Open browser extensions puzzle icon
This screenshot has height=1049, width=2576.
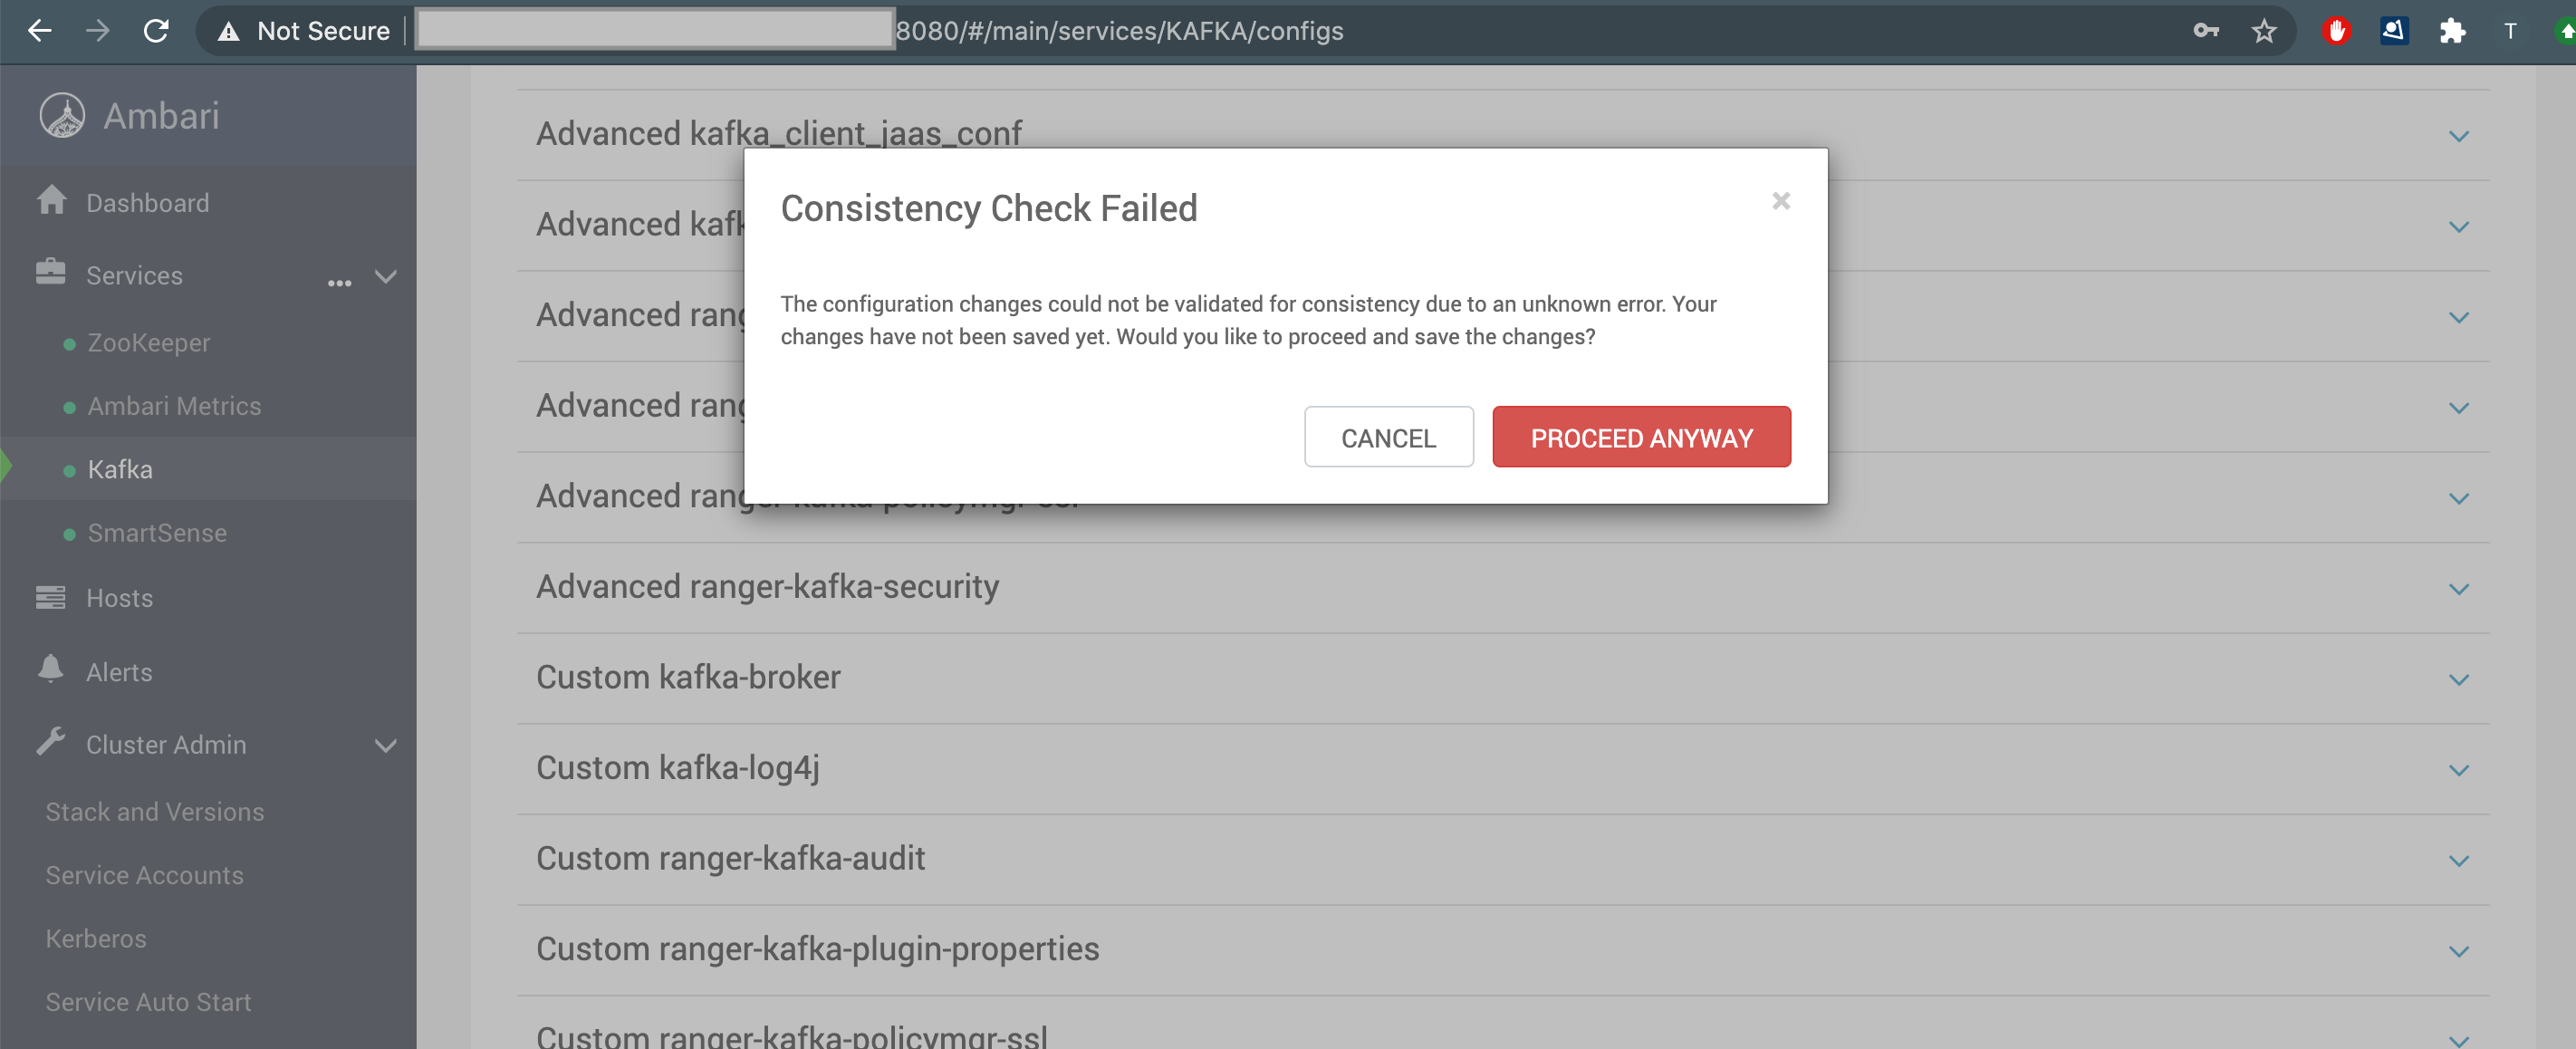(2452, 31)
